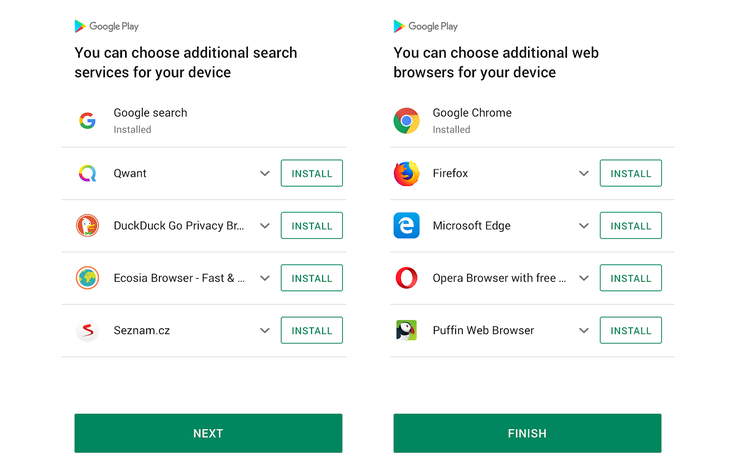Select the 'Opera Browser with free ...' text
736x458 pixels.
click(499, 278)
